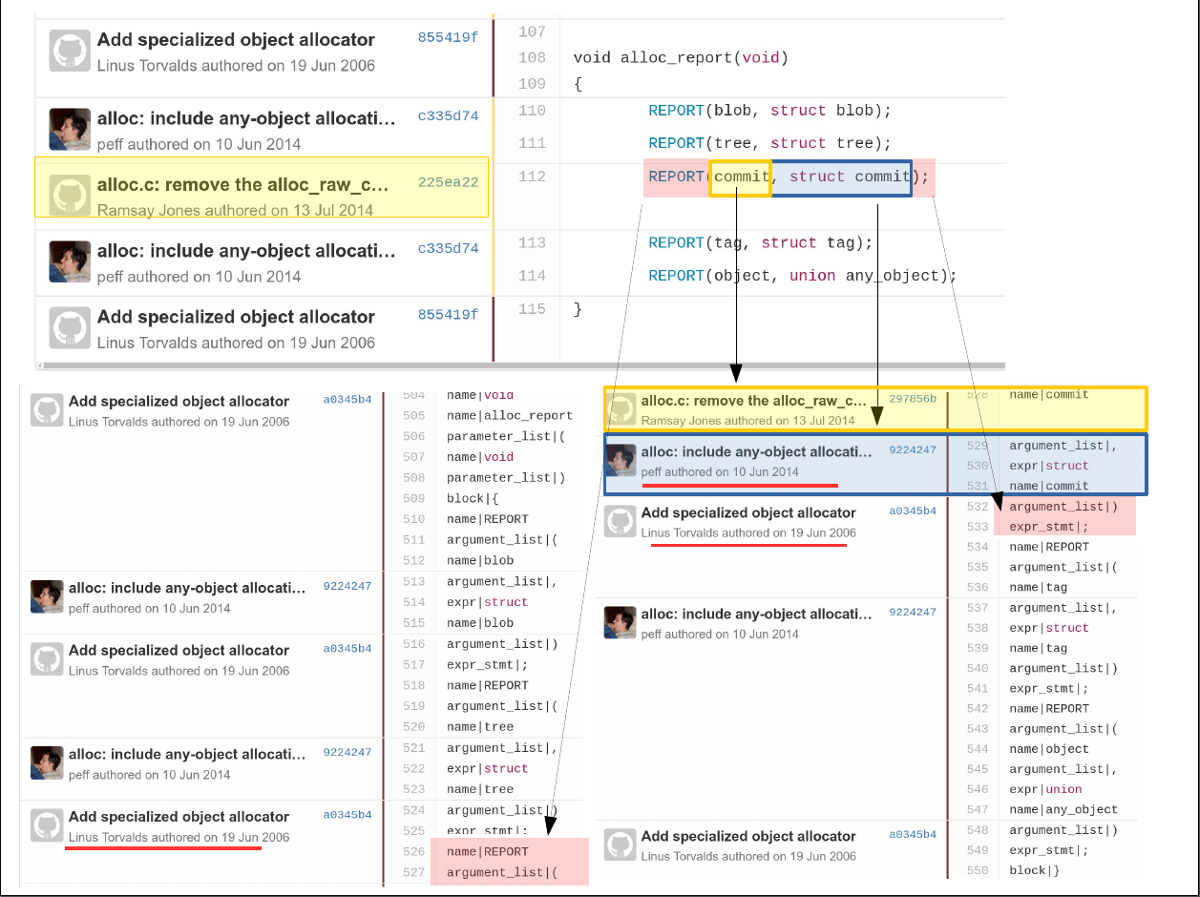Click peff avatar beside code line 113
Viewport: 1200px width, 897px height.
click(70, 262)
